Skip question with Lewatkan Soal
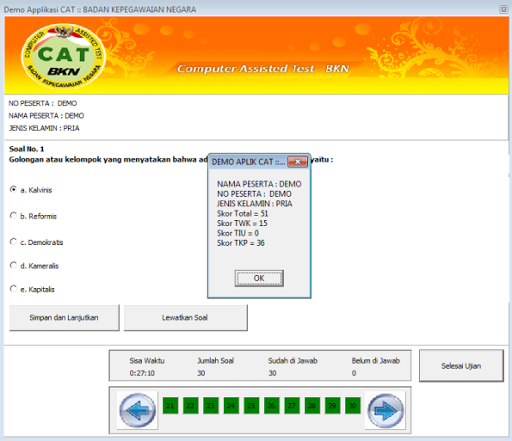 (x=185, y=318)
